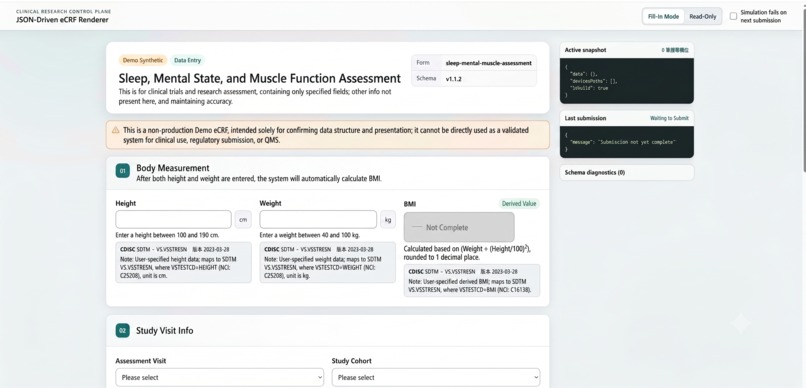The image size is (806, 388).
Task: Click the Height CDISC SDTM note box
Action: point(184,262)
